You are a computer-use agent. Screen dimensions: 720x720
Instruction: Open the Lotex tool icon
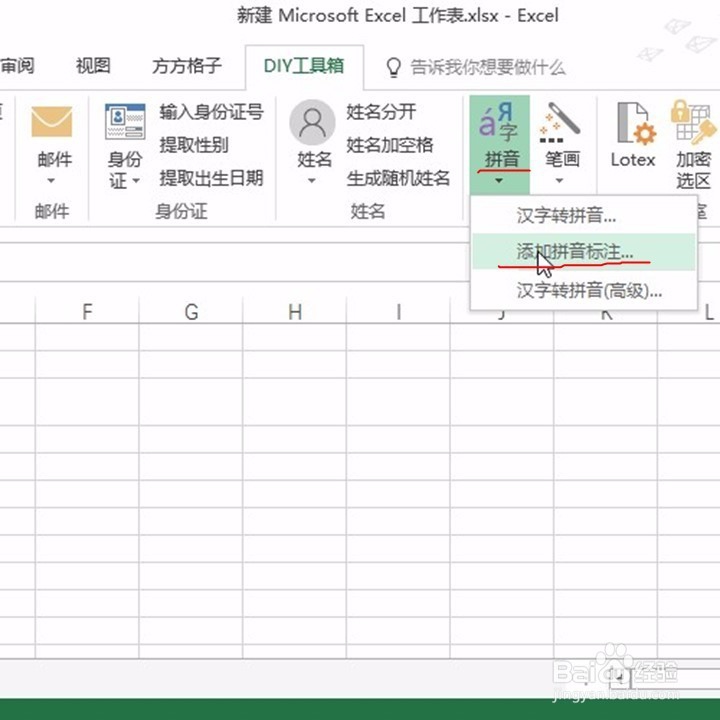[636, 123]
